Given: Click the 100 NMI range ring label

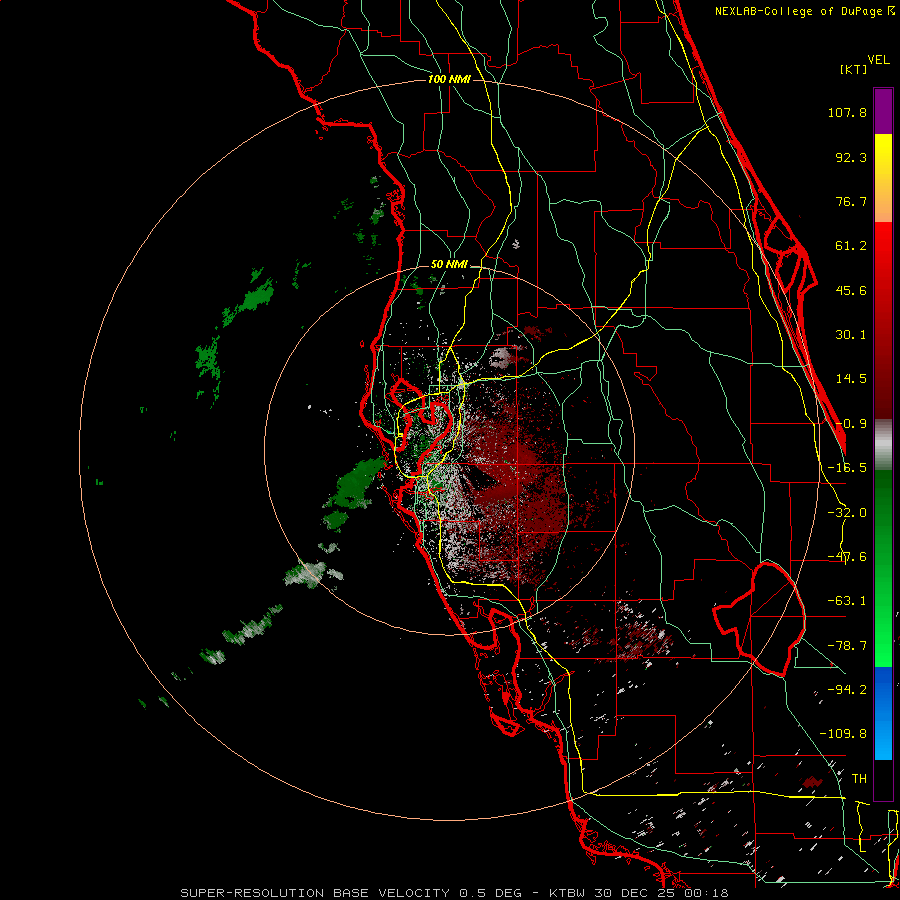Looking at the screenshot, I should coord(449,79).
